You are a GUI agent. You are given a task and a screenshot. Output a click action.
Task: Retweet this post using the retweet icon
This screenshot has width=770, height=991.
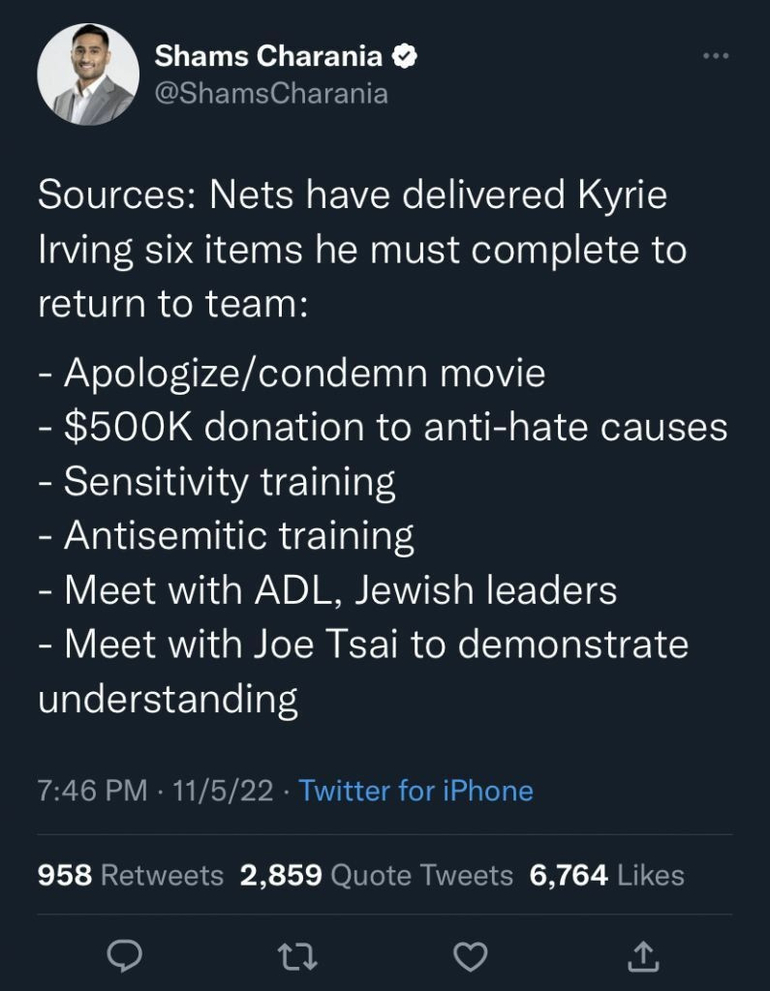(x=298, y=958)
